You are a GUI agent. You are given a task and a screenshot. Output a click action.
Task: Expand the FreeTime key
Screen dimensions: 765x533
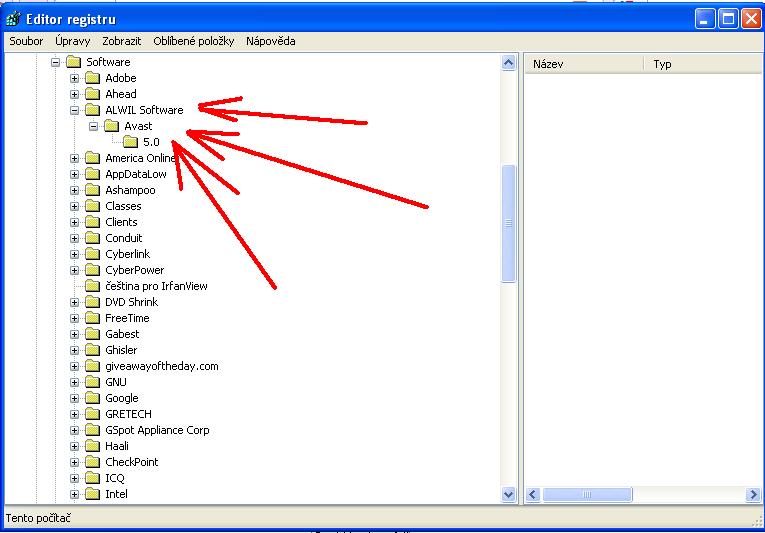click(x=74, y=318)
